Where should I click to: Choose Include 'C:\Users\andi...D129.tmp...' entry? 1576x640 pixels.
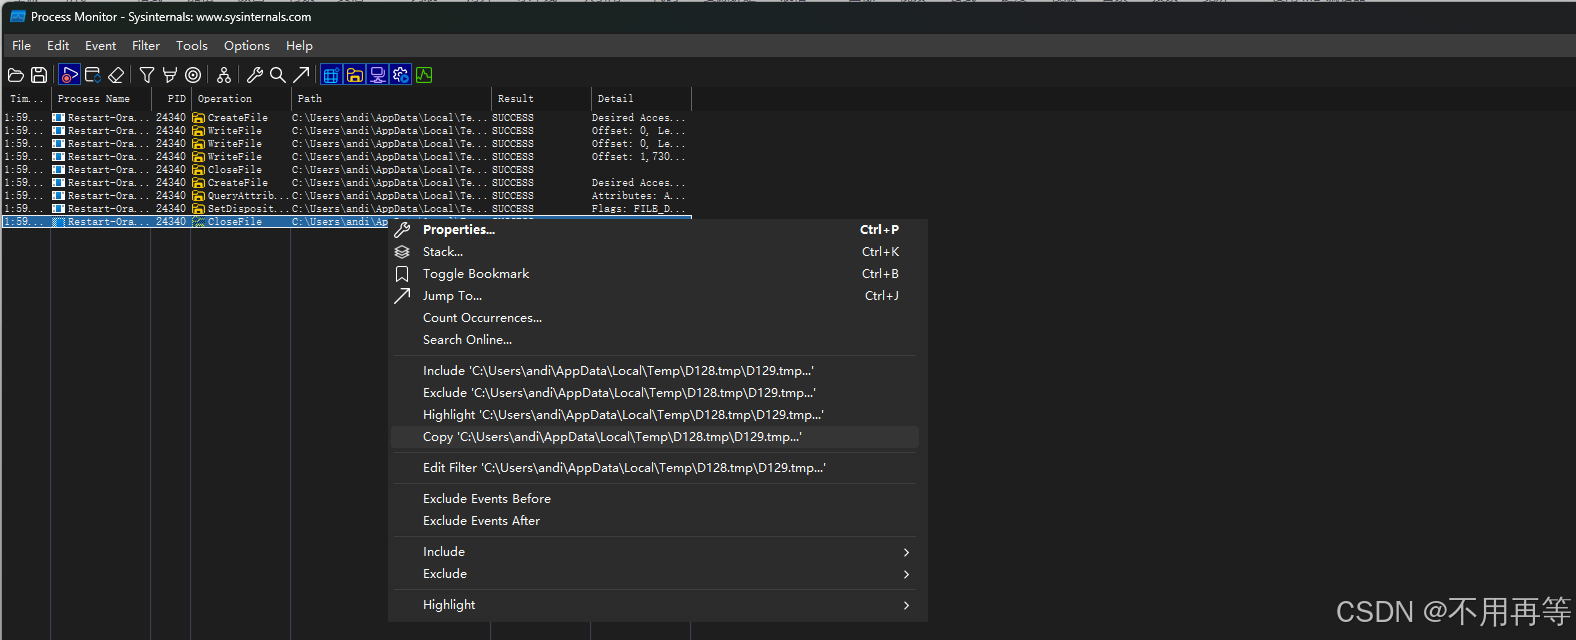point(653,371)
